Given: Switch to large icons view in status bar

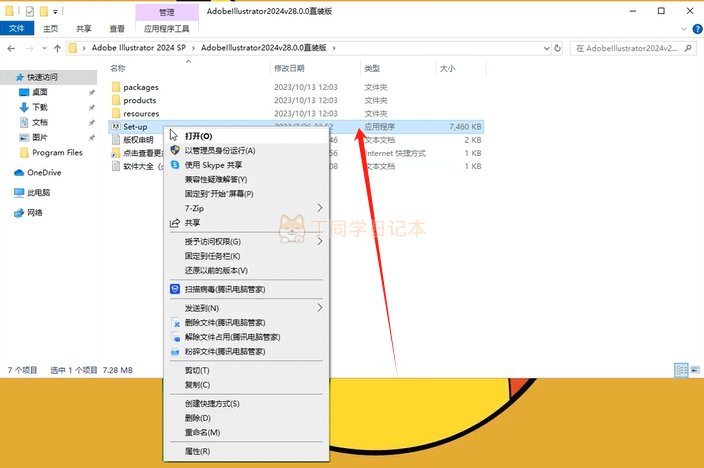Looking at the screenshot, I should click(x=695, y=370).
